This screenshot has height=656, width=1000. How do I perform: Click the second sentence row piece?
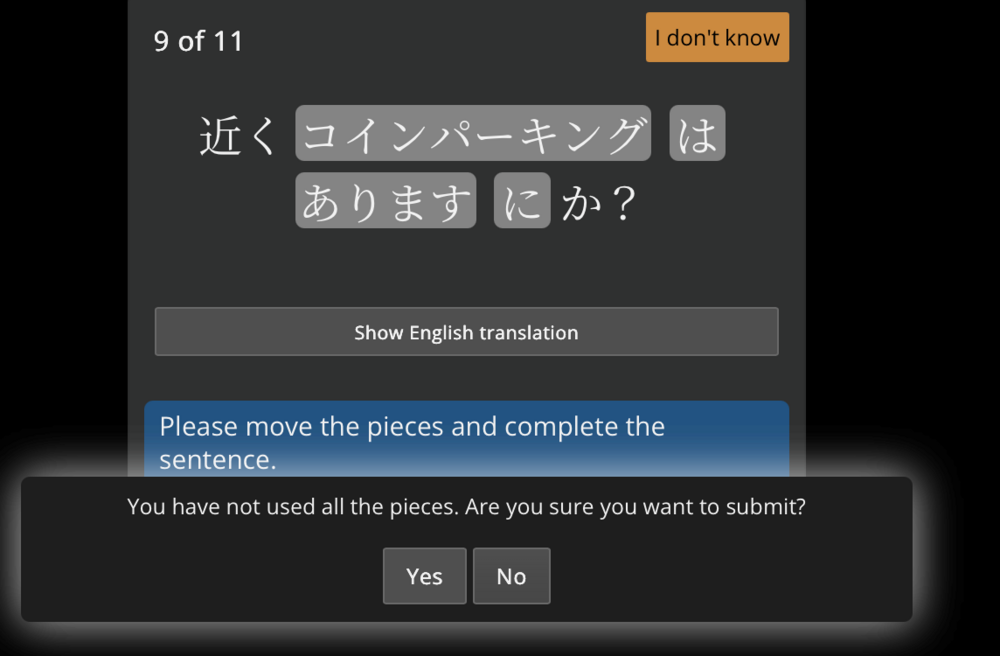697,133
